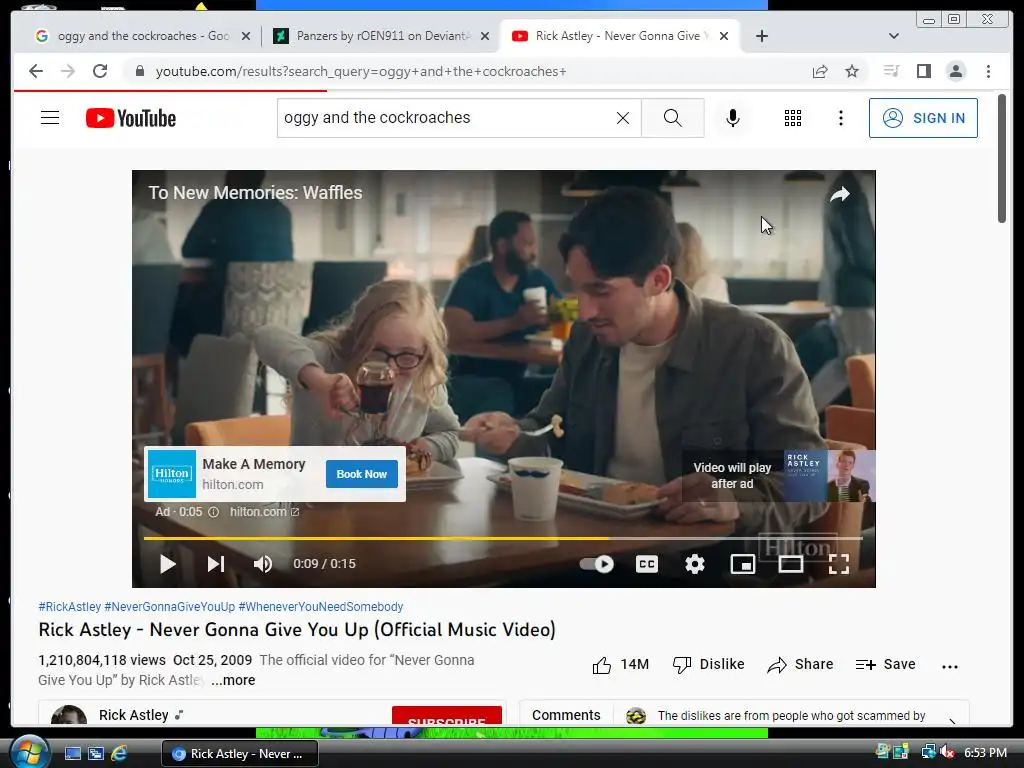Share this page from the address bar
The image size is (1024, 768).
(820, 71)
